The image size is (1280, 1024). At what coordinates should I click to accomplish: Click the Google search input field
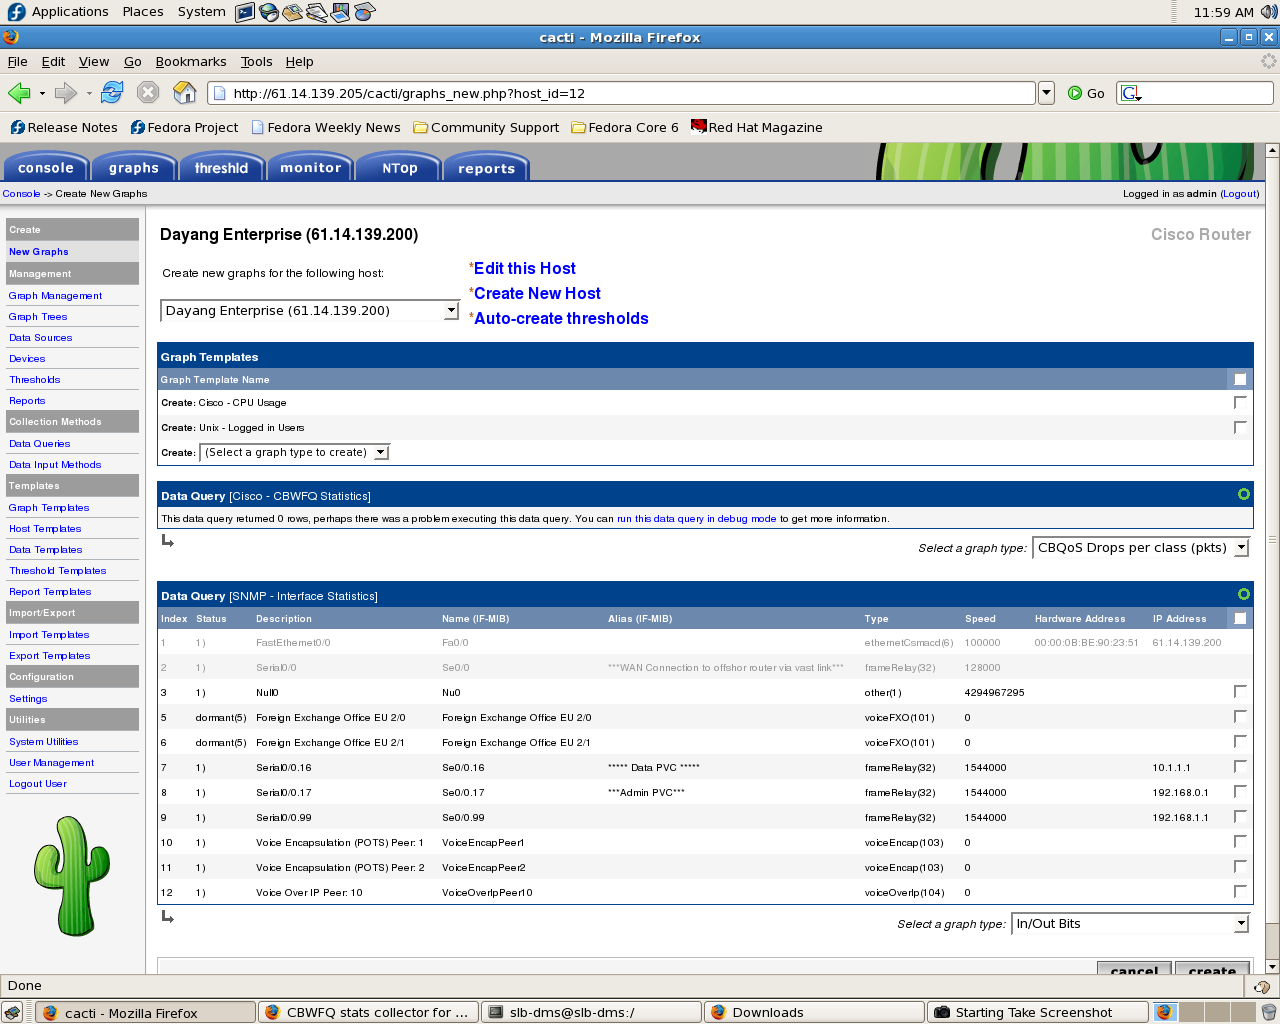1207,93
